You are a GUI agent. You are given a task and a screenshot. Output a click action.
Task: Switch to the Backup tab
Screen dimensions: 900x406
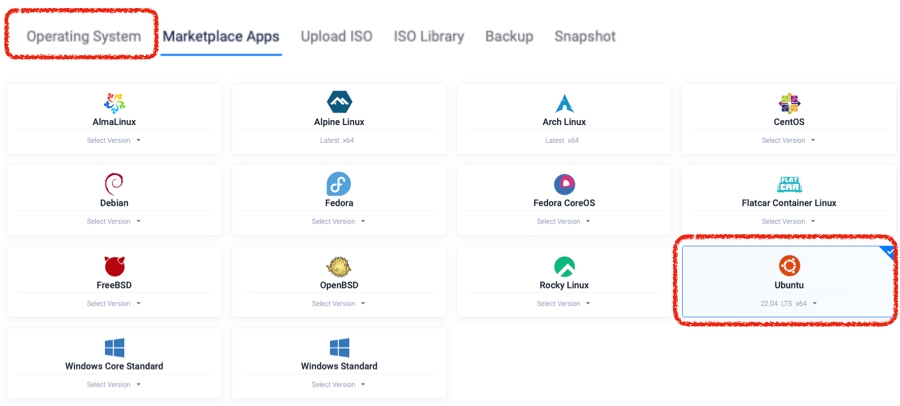(x=509, y=36)
